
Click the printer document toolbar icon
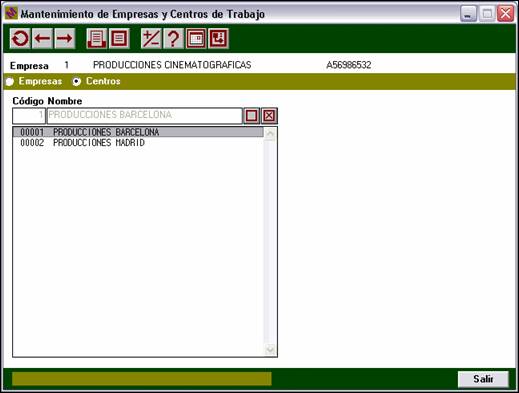point(97,39)
